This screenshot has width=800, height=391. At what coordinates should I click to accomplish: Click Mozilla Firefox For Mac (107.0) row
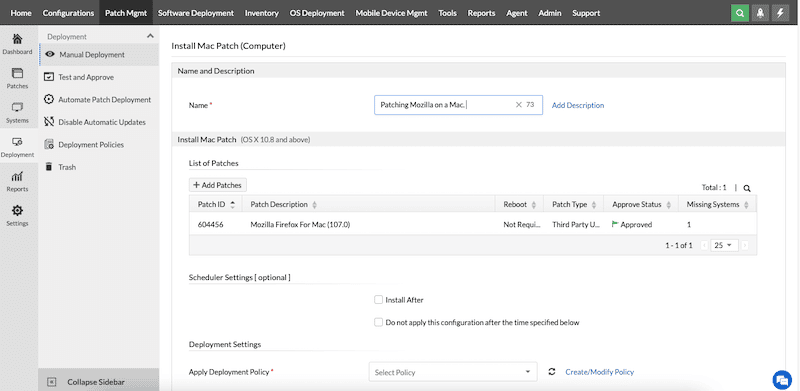(472, 224)
